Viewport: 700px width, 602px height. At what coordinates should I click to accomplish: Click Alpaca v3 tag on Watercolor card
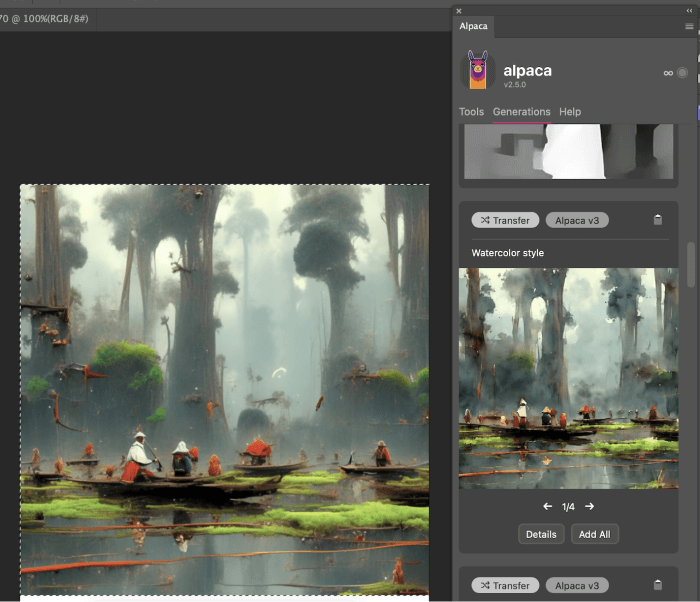[577, 220]
